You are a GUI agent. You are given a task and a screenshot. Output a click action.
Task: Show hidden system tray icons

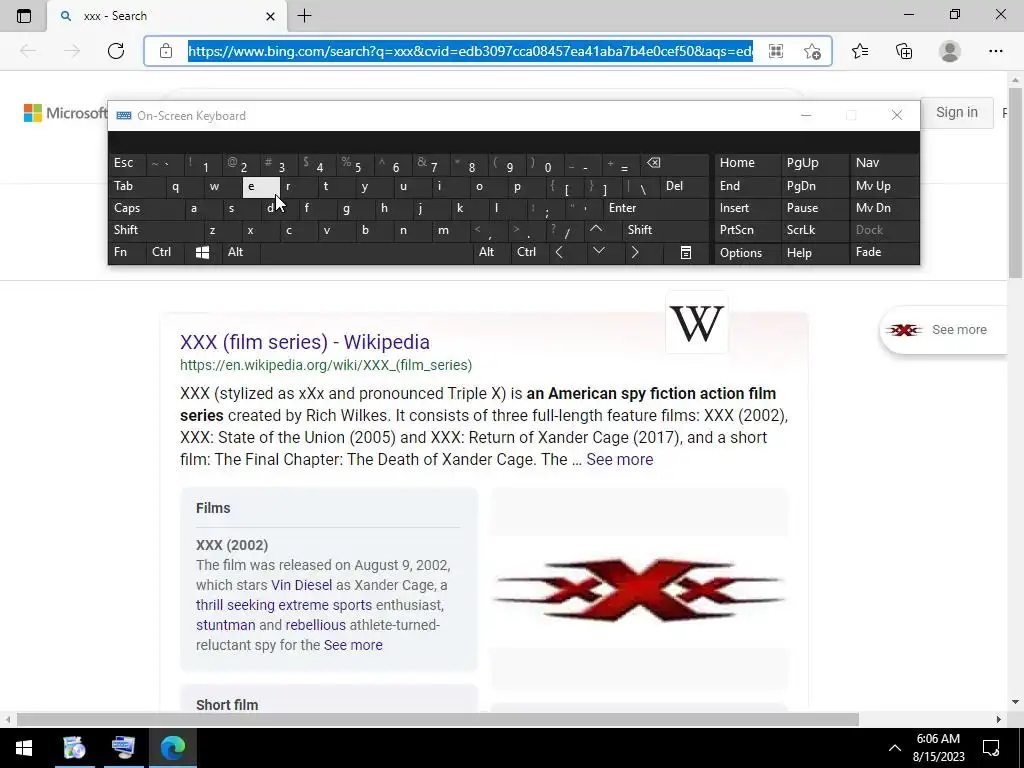[x=895, y=748]
